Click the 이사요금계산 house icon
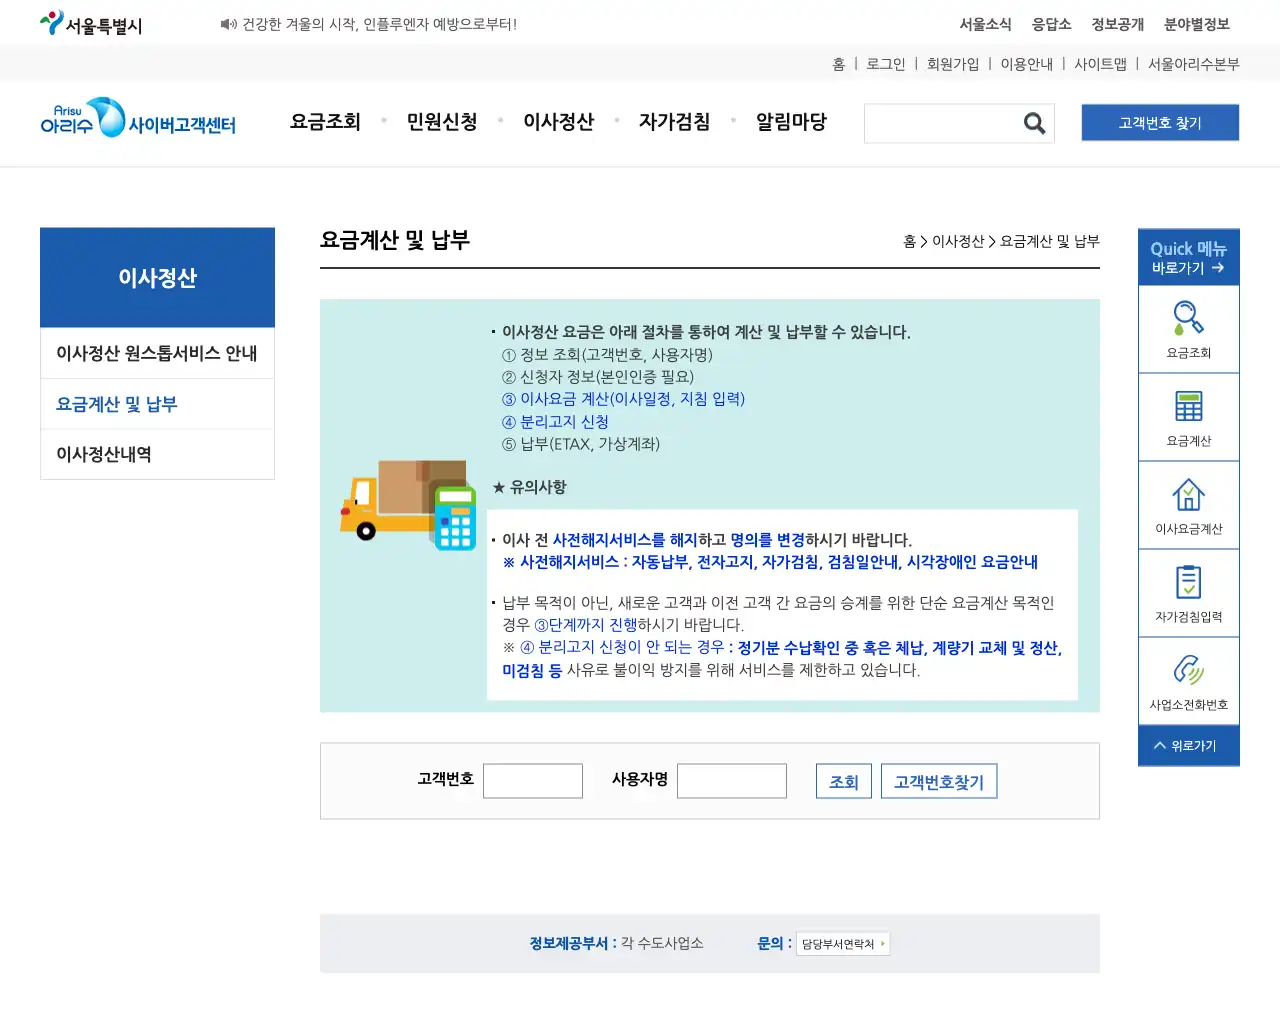Viewport: 1280px width, 1024px height. [x=1188, y=494]
